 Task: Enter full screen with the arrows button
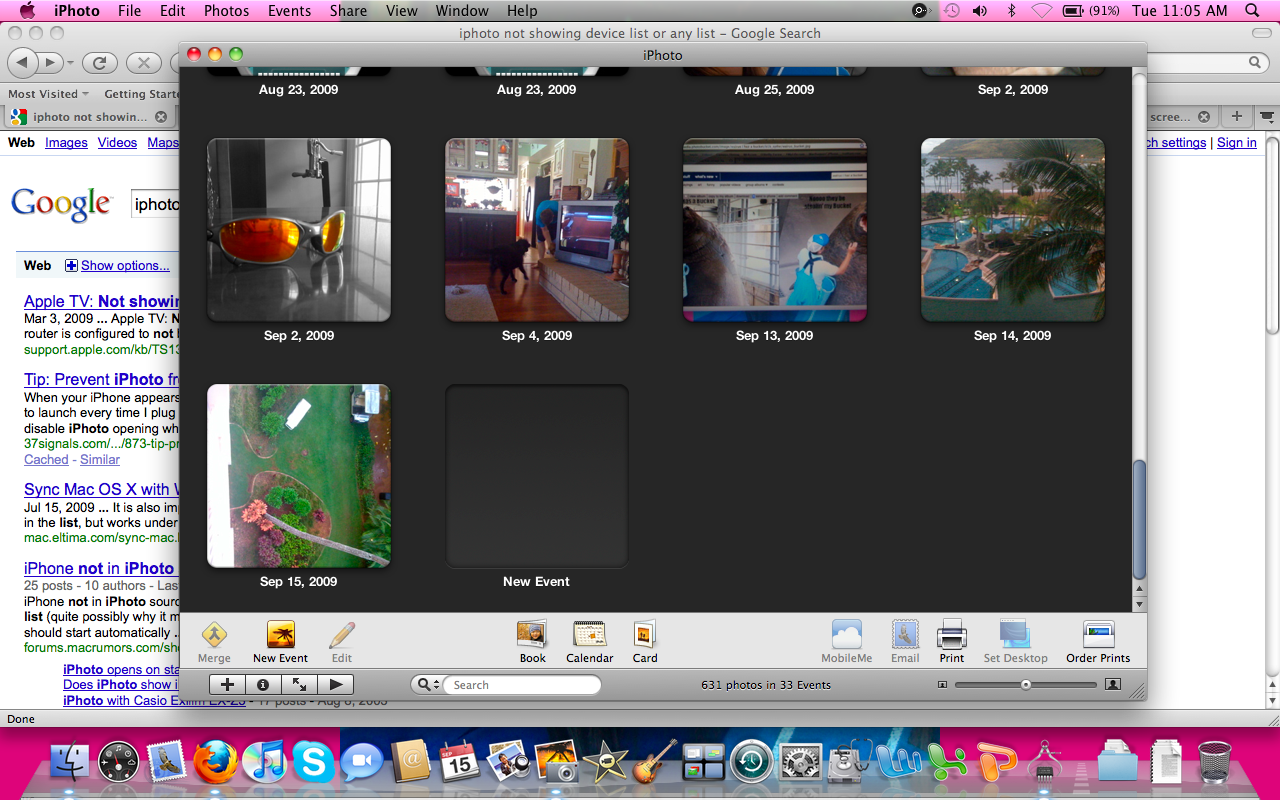(x=300, y=685)
